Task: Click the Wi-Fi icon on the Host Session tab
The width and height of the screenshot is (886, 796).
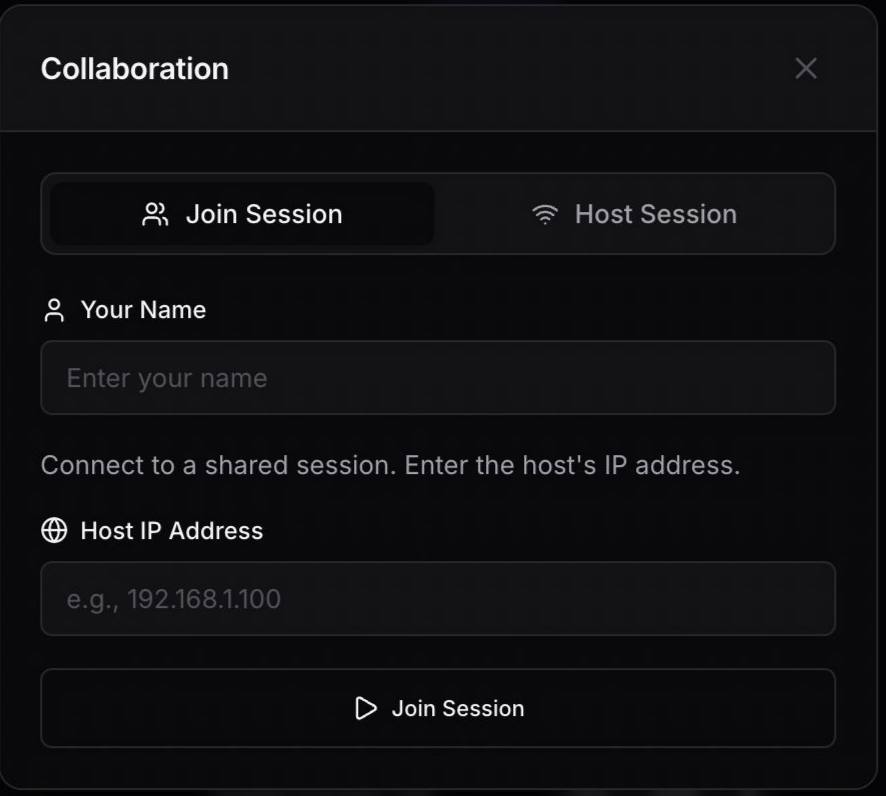Action: [x=545, y=214]
